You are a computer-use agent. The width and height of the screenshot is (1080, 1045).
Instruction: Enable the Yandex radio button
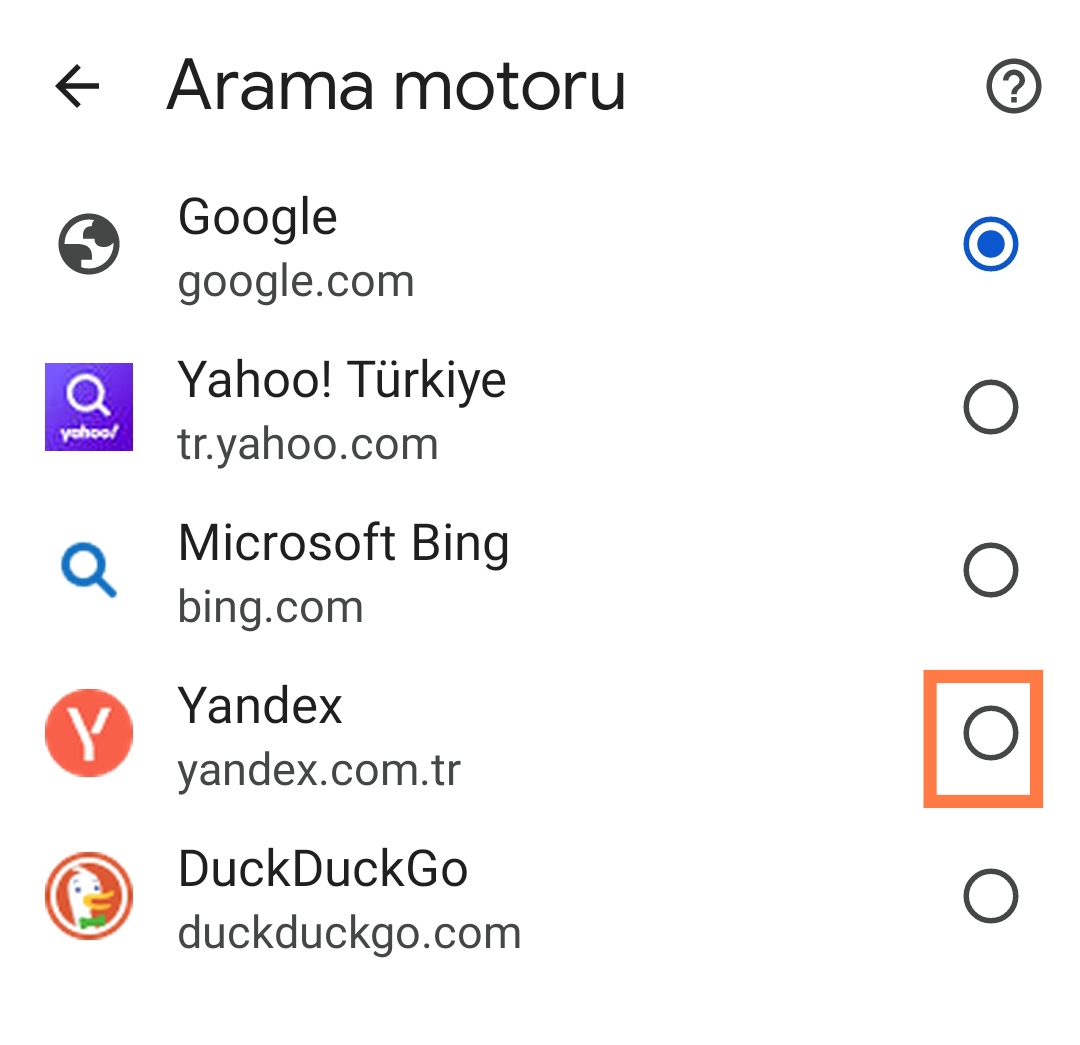click(990, 734)
